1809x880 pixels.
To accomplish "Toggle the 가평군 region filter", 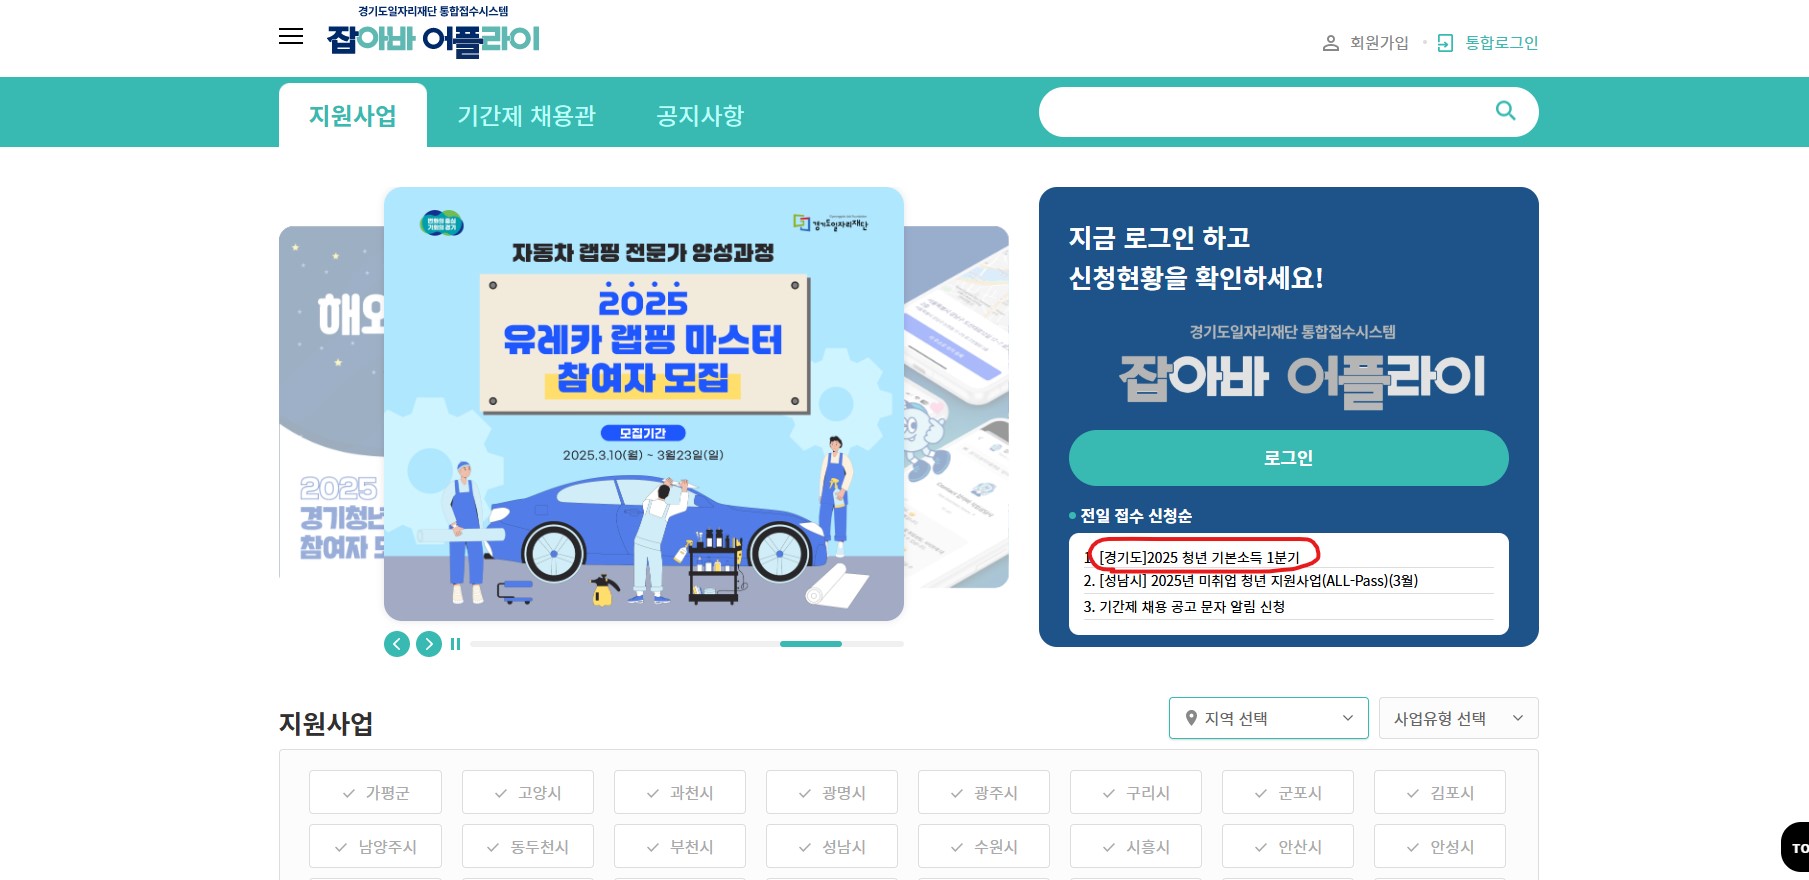I will point(375,792).
